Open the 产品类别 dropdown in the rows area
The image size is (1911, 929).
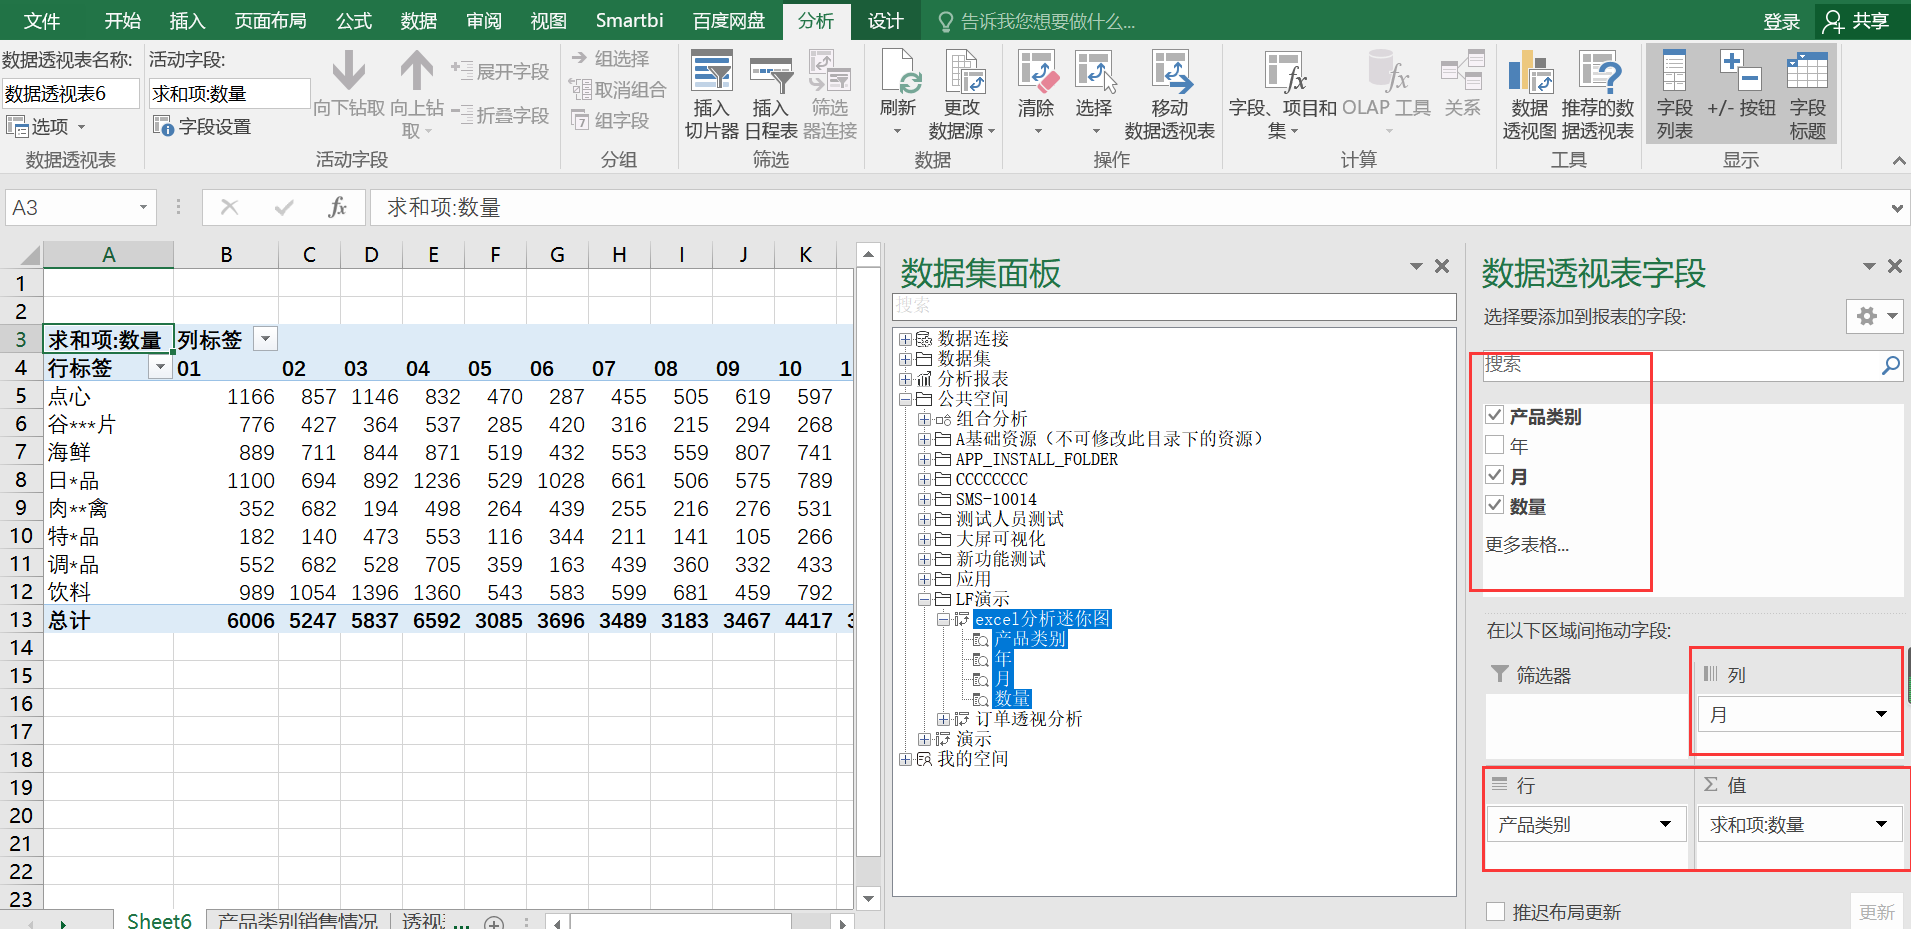coord(1665,824)
